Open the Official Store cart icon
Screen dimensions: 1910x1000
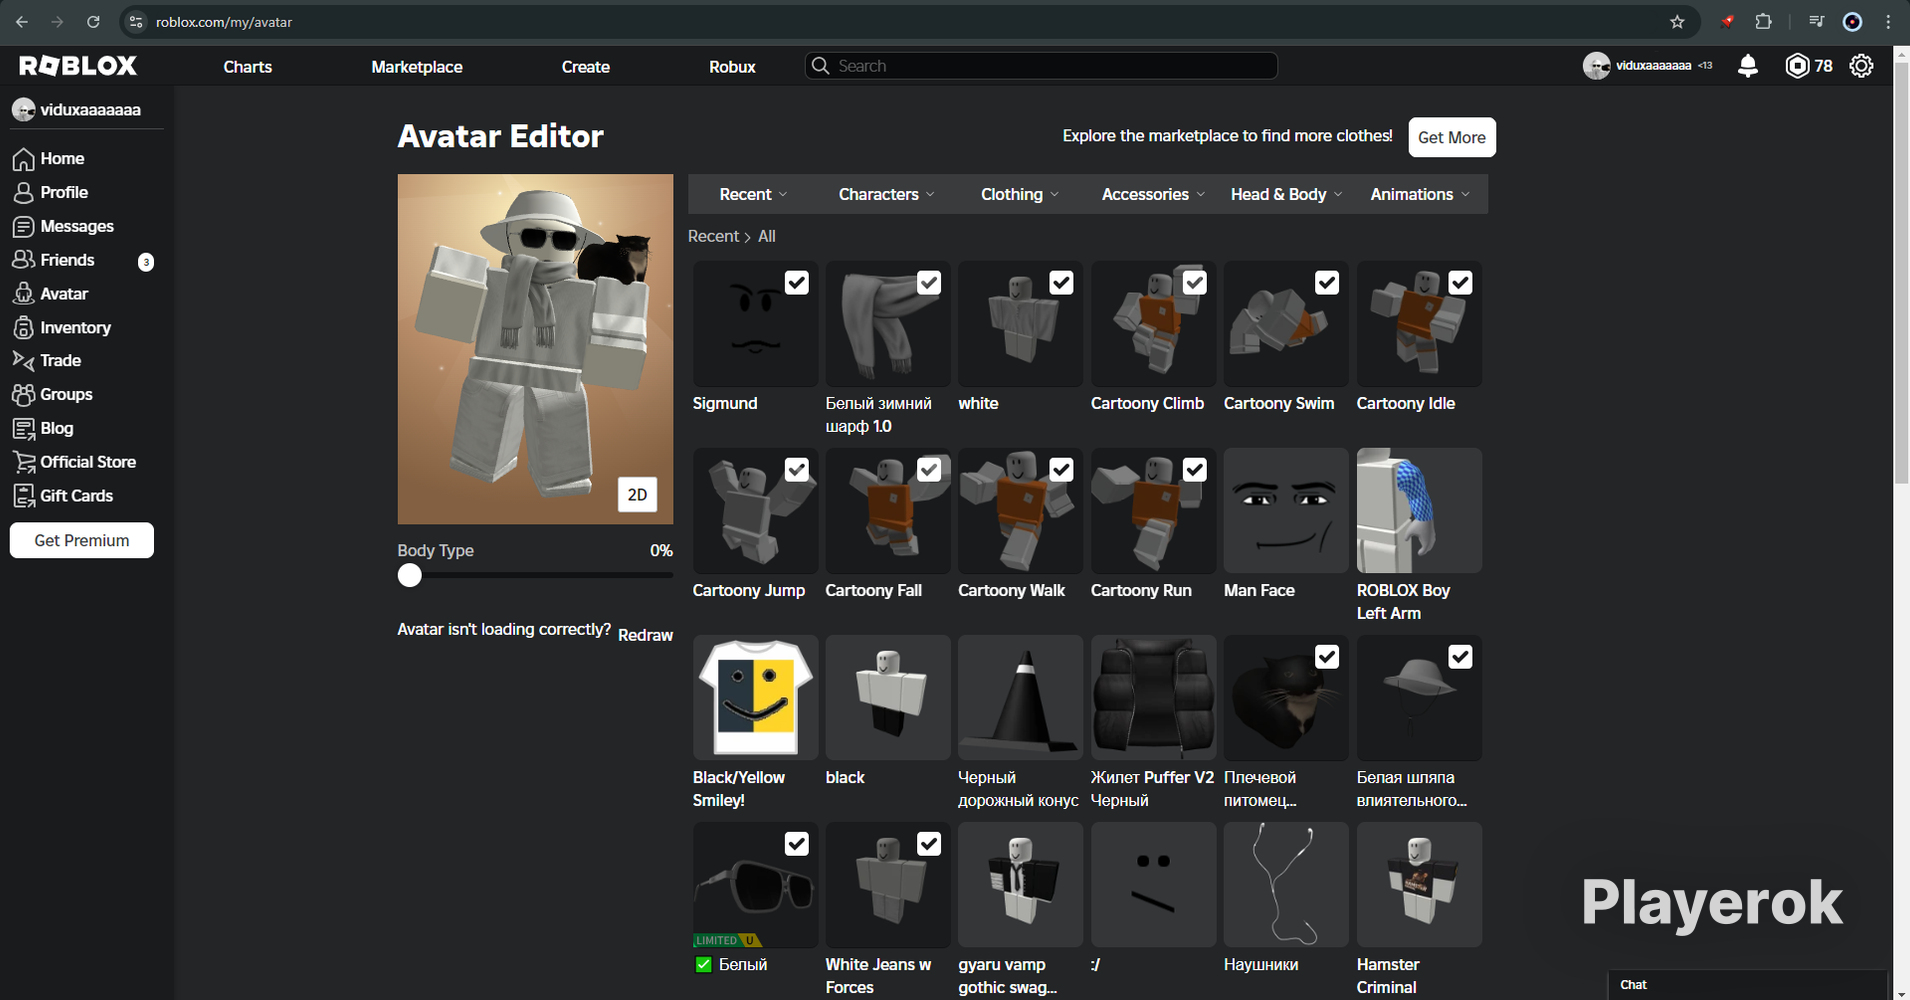23,462
